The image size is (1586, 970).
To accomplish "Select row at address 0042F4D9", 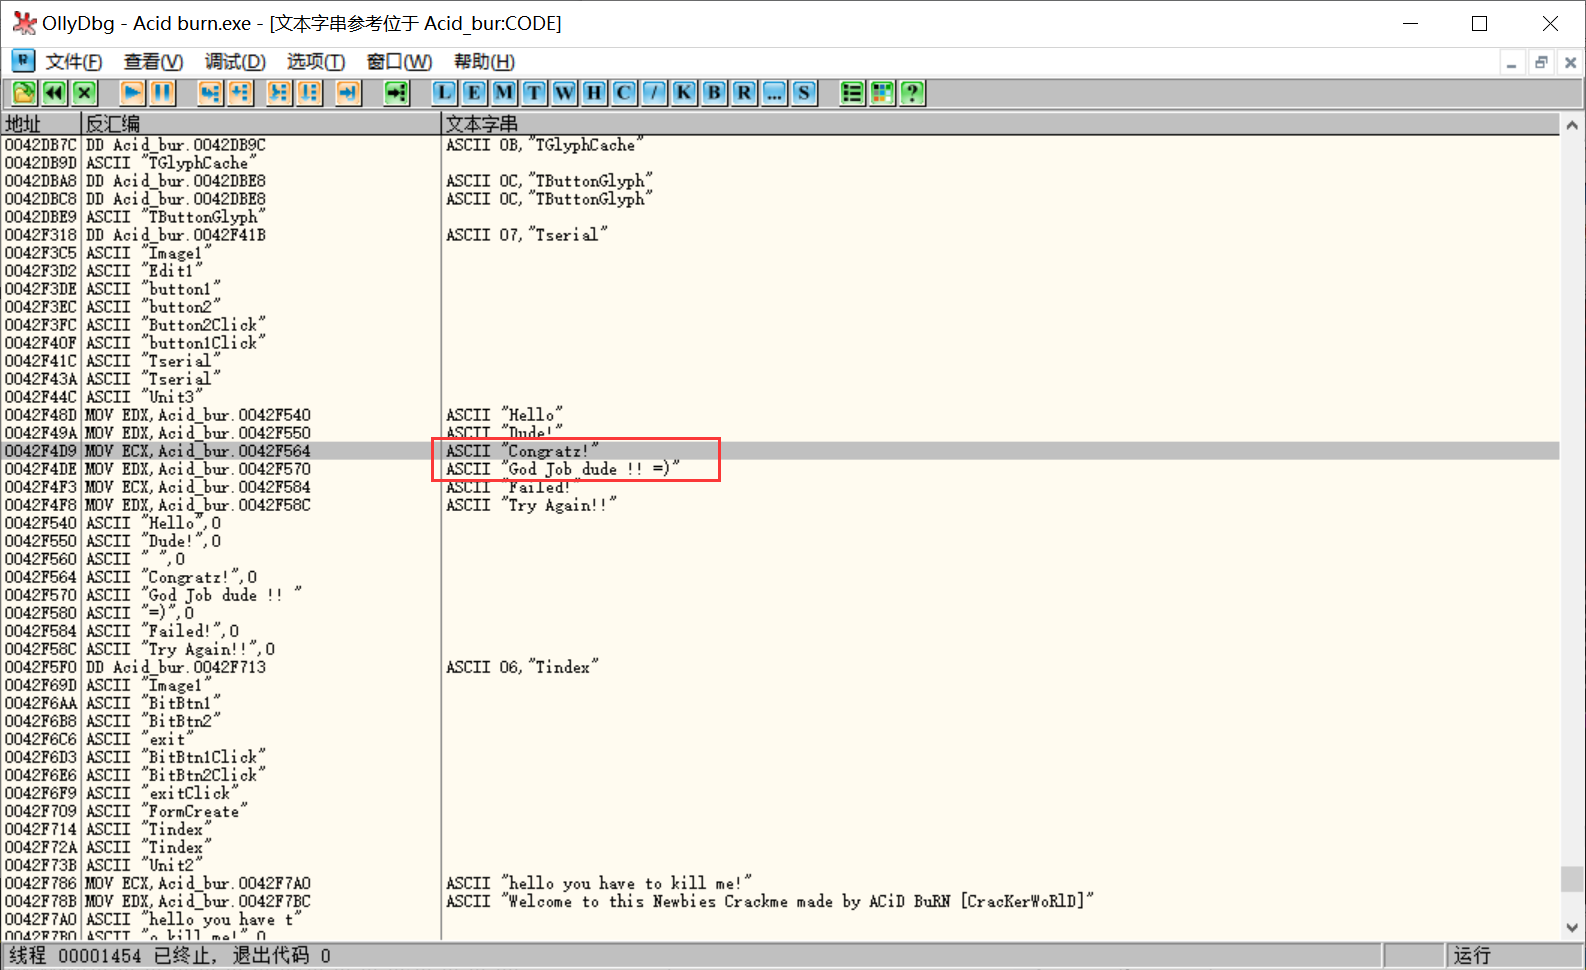I will click(x=780, y=451).
